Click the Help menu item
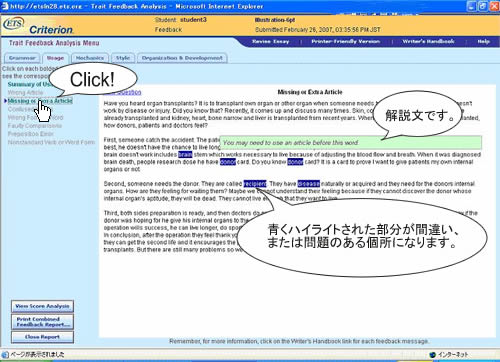The image size is (500, 362). (483, 42)
